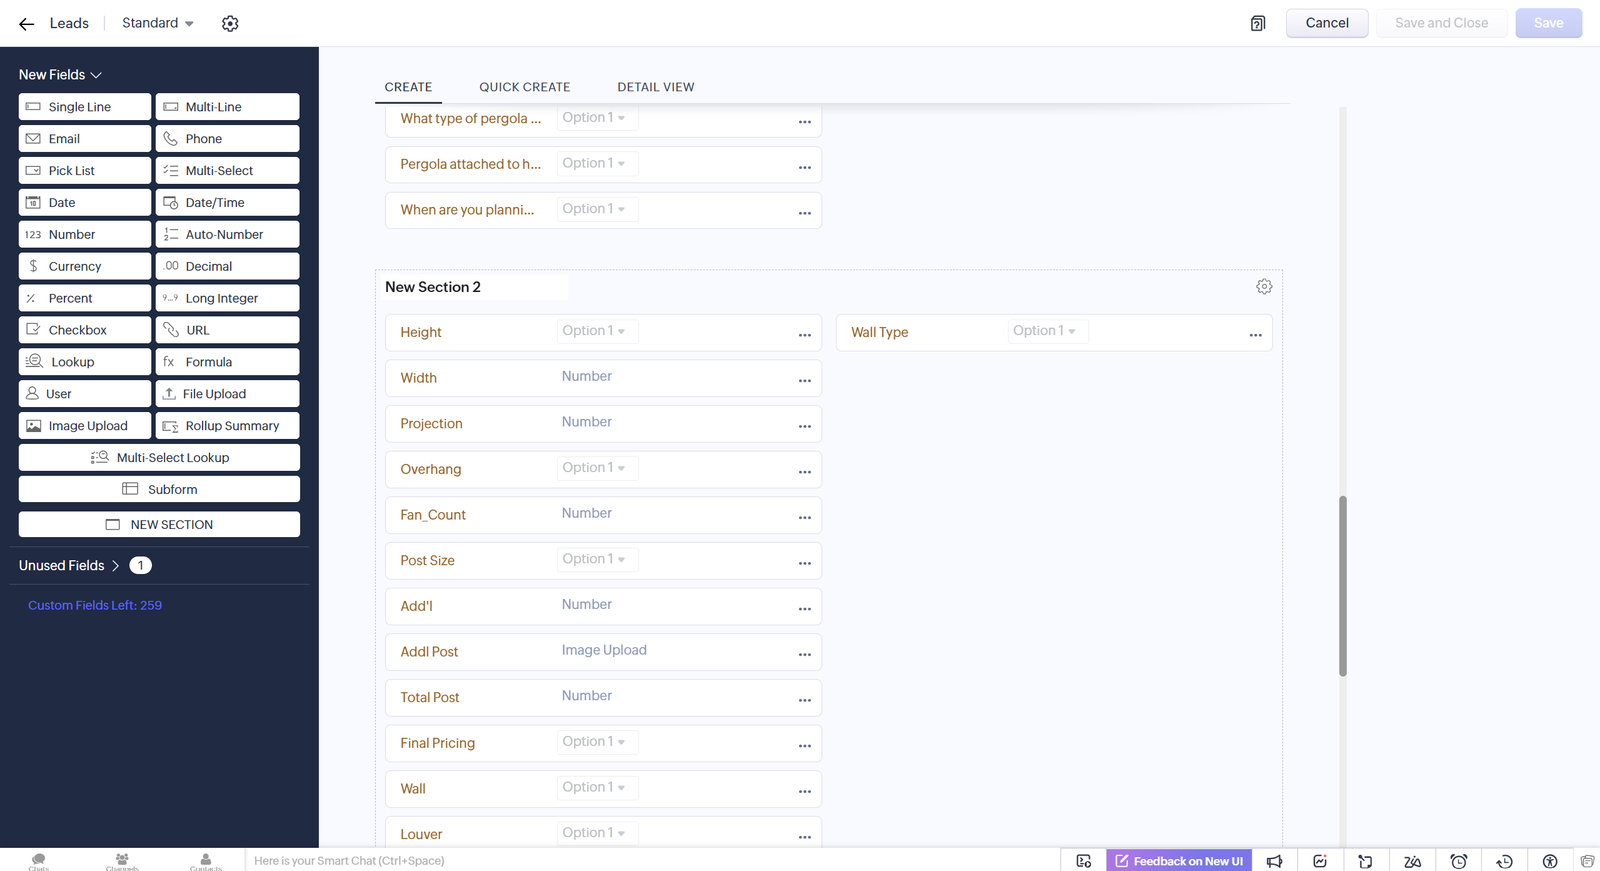1600x871 pixels.
Task: Add a Date field
Action: click(x=85, y=203)
